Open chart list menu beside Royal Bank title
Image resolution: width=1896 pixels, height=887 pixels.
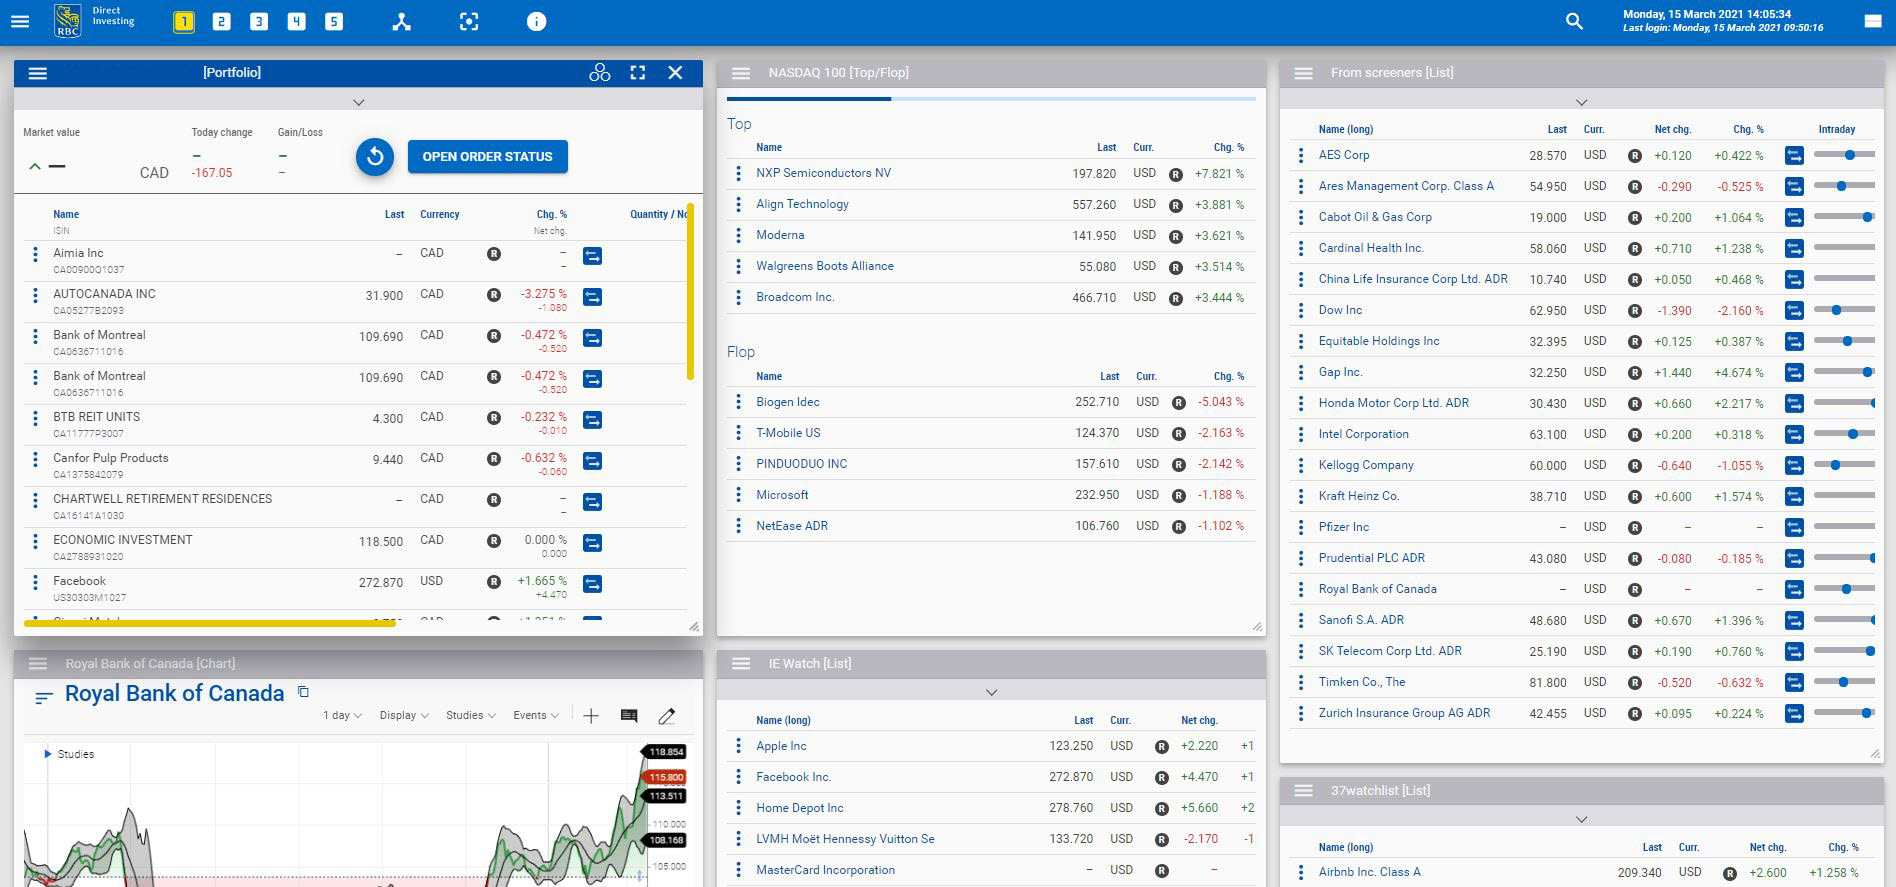(43, 697)
